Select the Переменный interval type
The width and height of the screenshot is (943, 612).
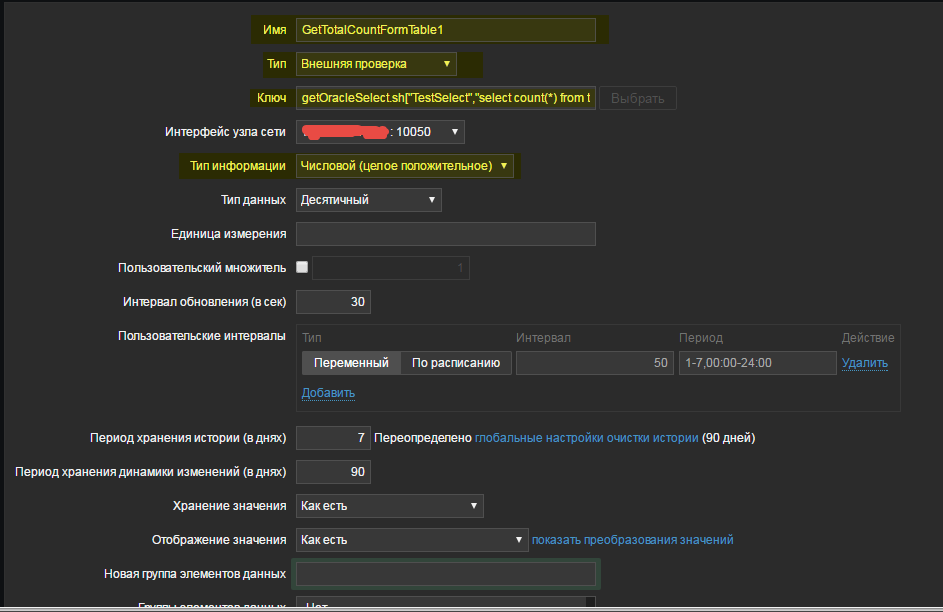pos(351,363)
